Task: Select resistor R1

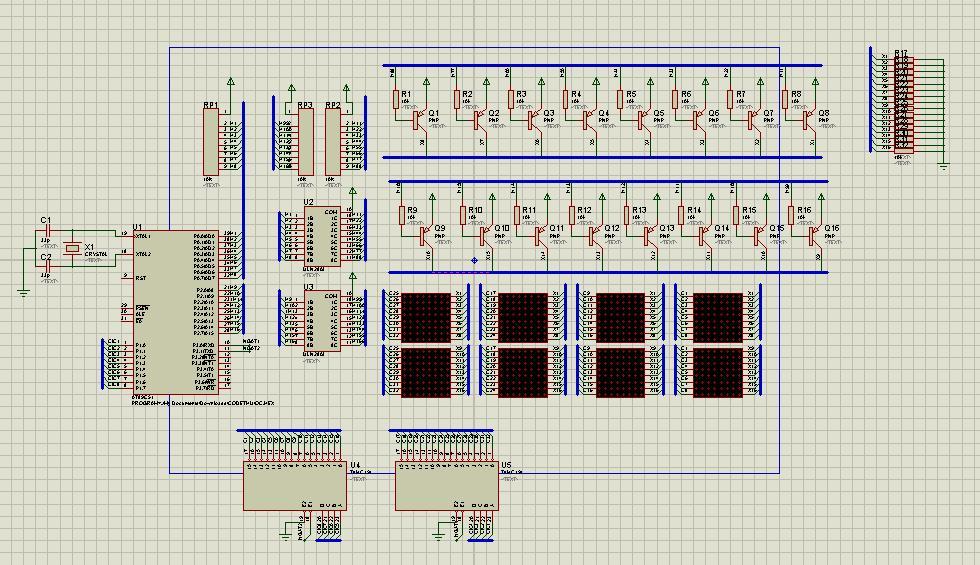Action: pos(396,102)
